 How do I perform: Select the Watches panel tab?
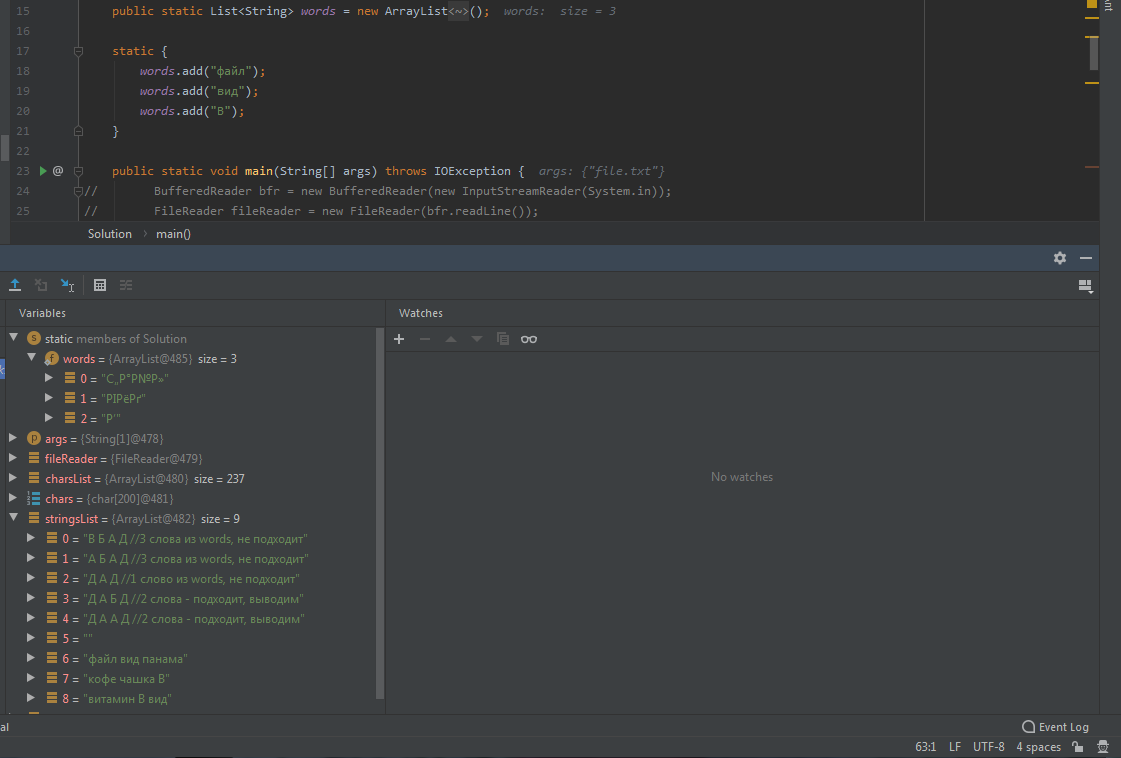[x=420, y=313]
